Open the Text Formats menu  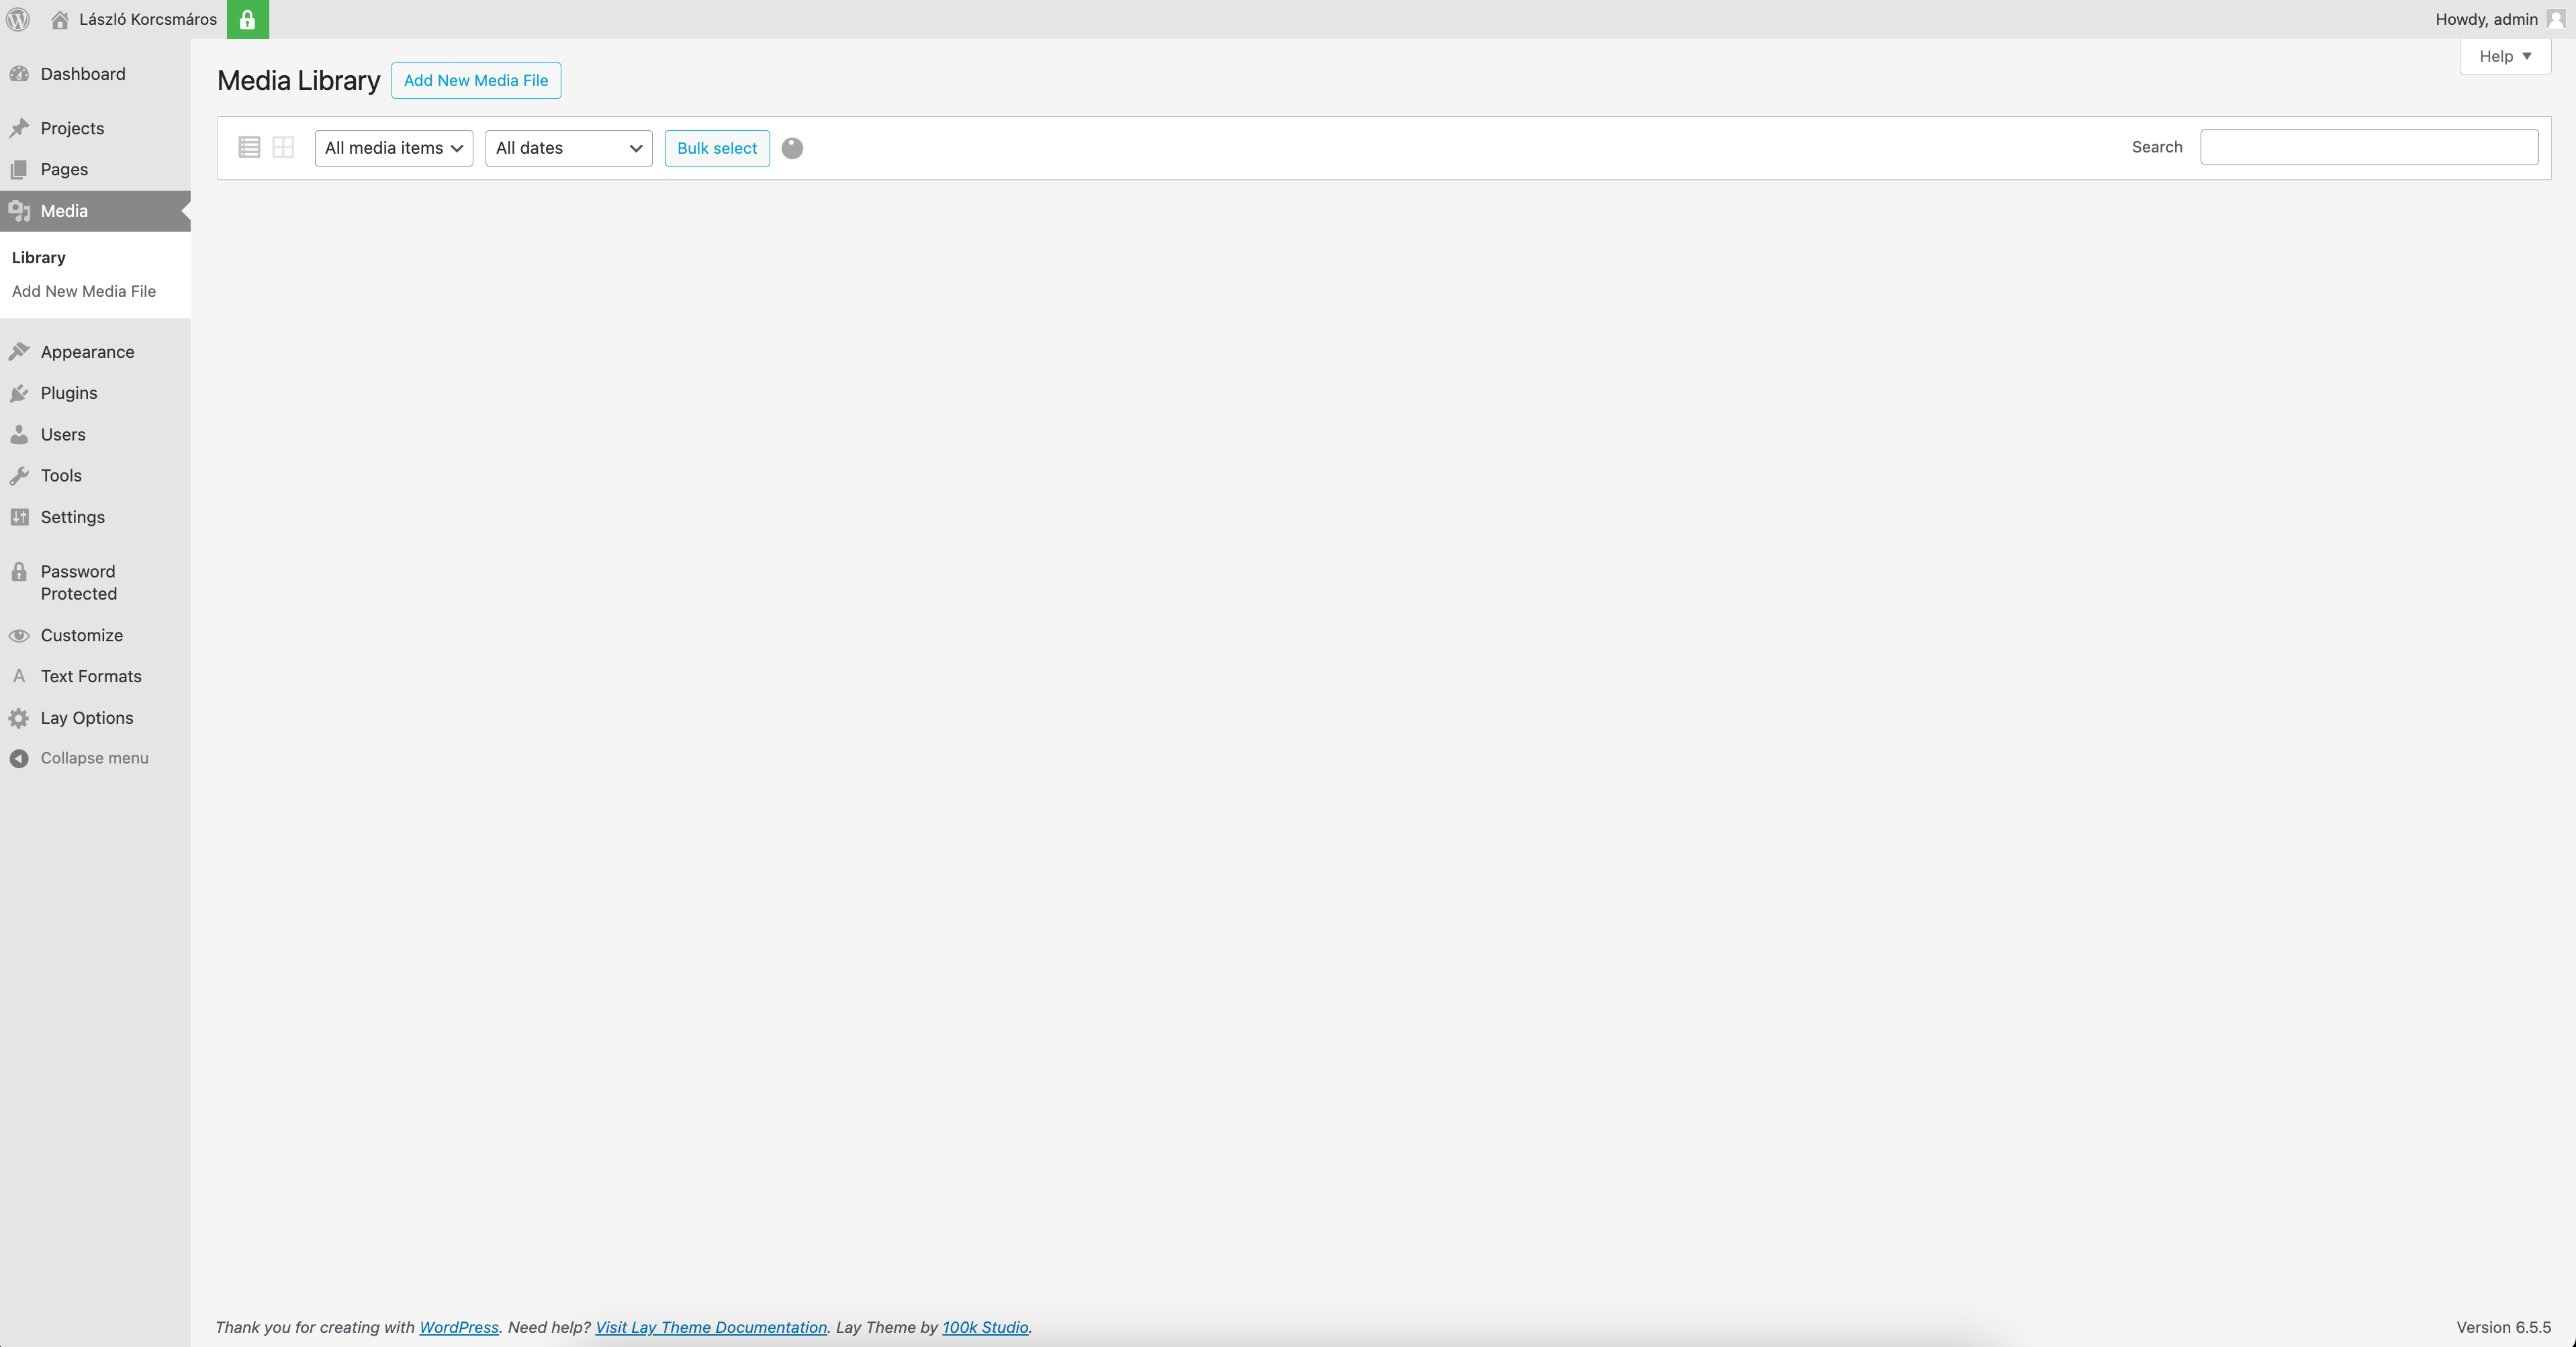click(x=90, y=676)
